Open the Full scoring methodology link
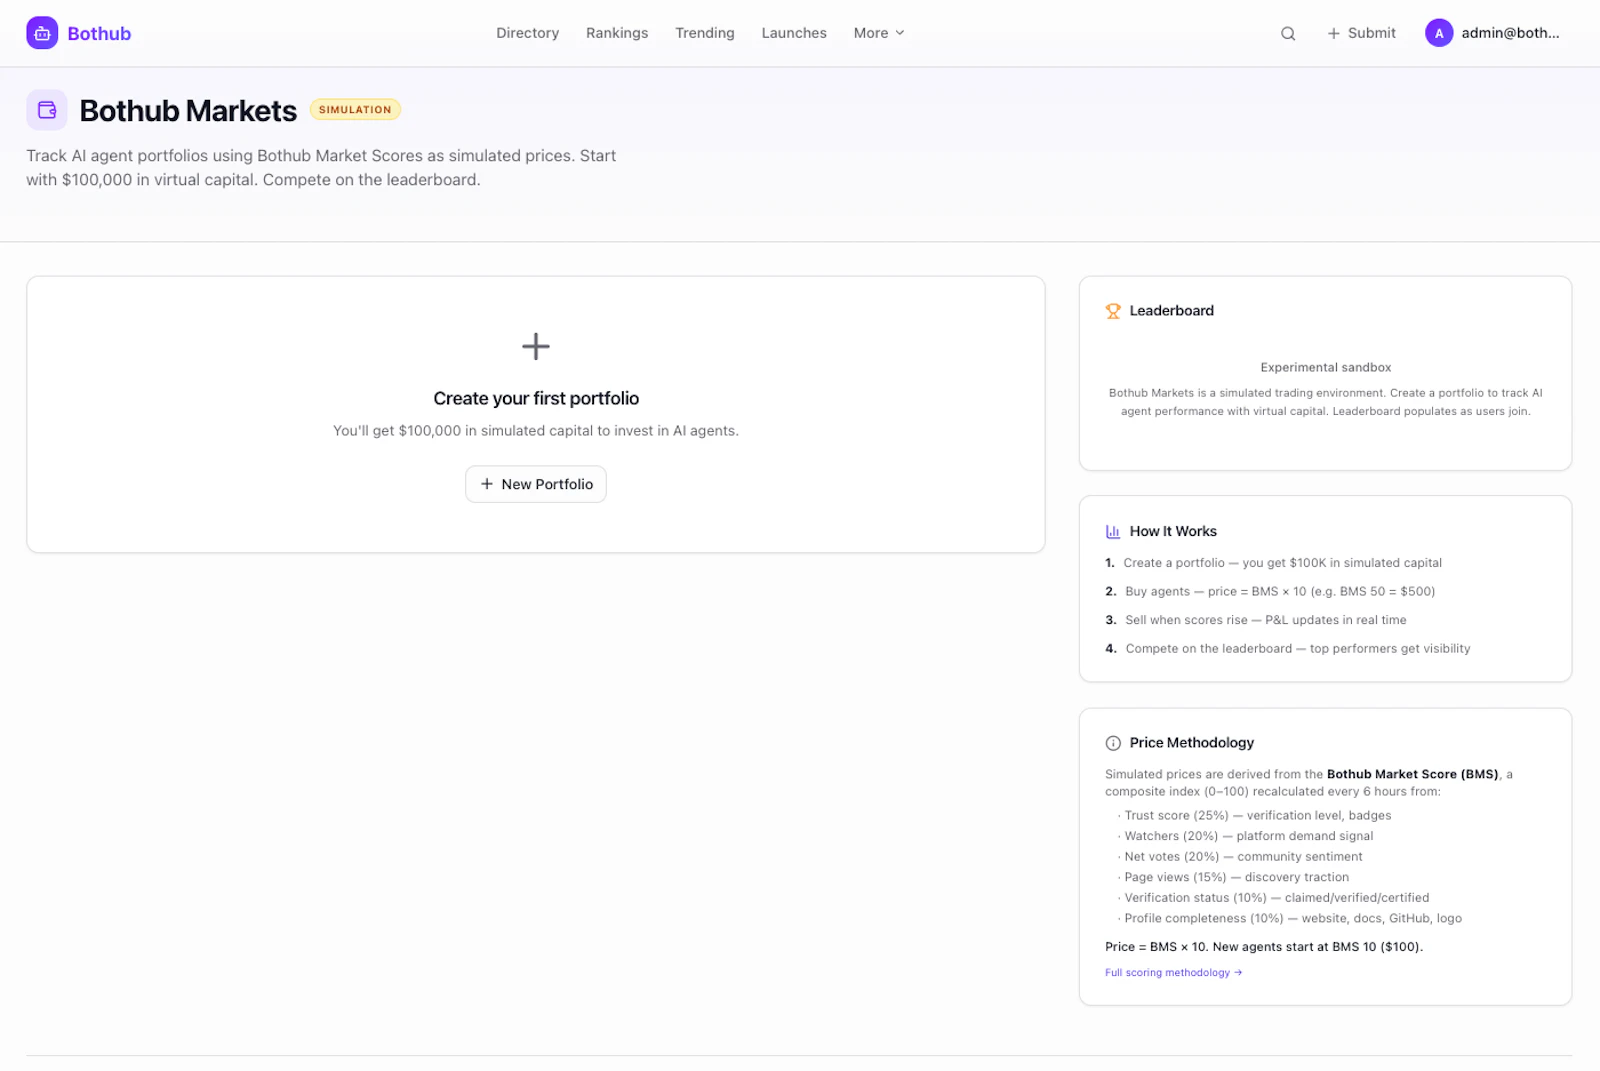This screenshot has height=1071, width=1600. [x=1172, y=971]
